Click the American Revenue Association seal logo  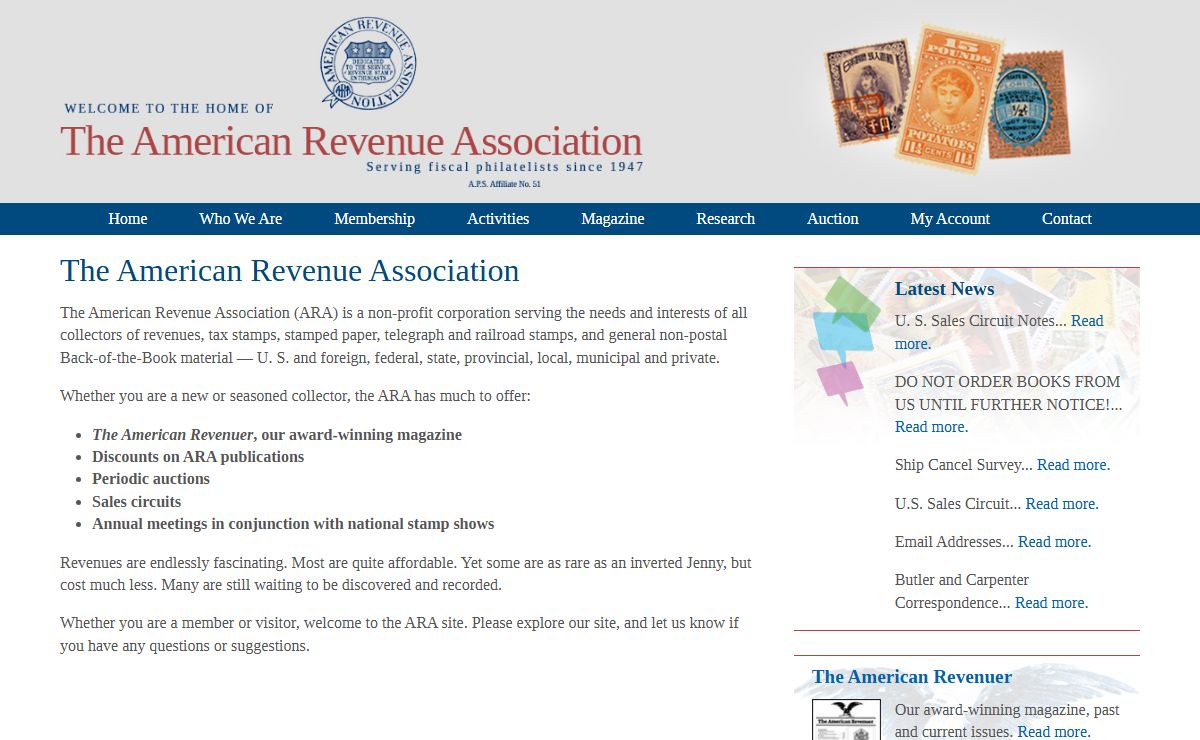click(x=368, y=62)
